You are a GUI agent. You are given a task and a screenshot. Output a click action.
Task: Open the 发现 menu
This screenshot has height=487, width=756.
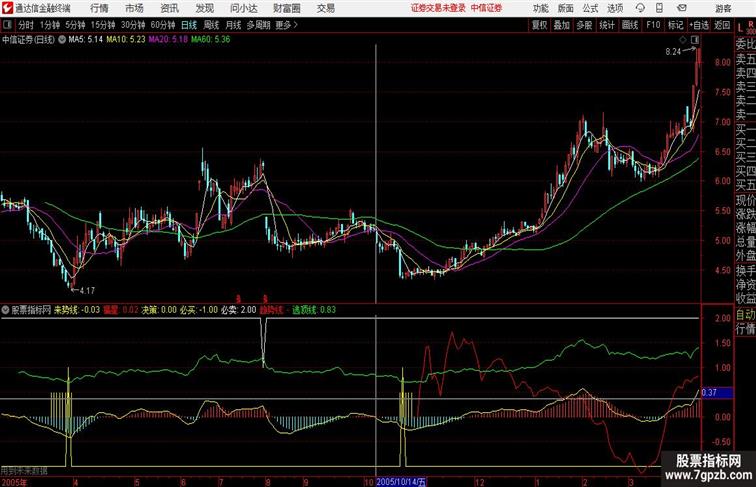pos(204,8)
